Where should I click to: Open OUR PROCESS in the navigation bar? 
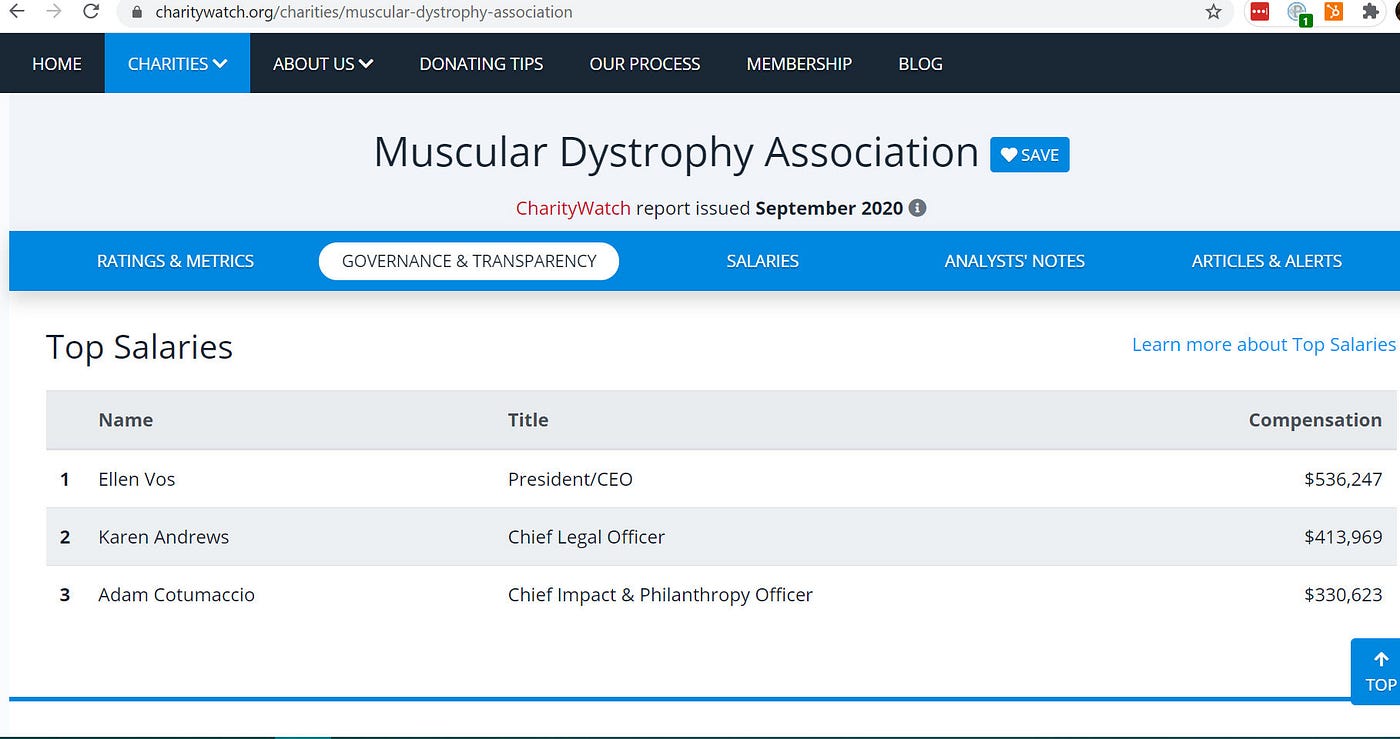point(645,63)
